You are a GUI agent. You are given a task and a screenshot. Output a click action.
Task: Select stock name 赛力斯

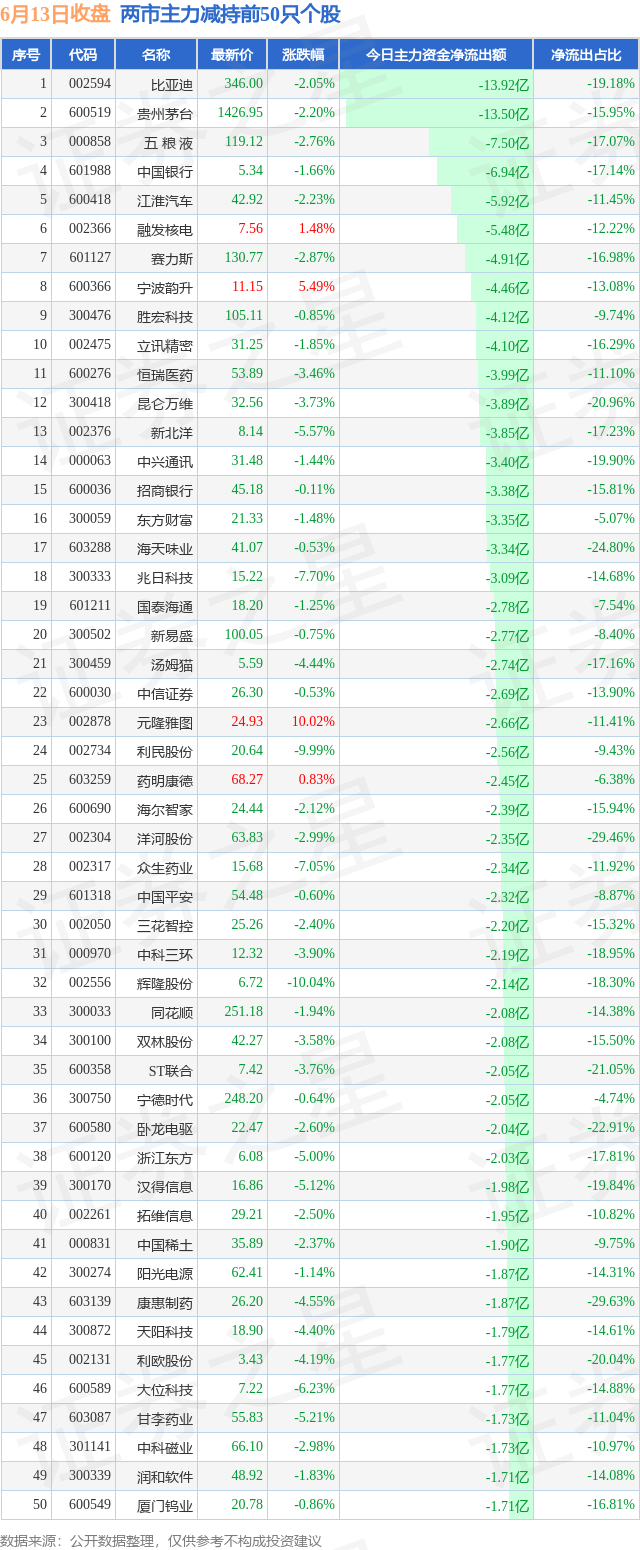pyautogui.click(x=172, y=258)
